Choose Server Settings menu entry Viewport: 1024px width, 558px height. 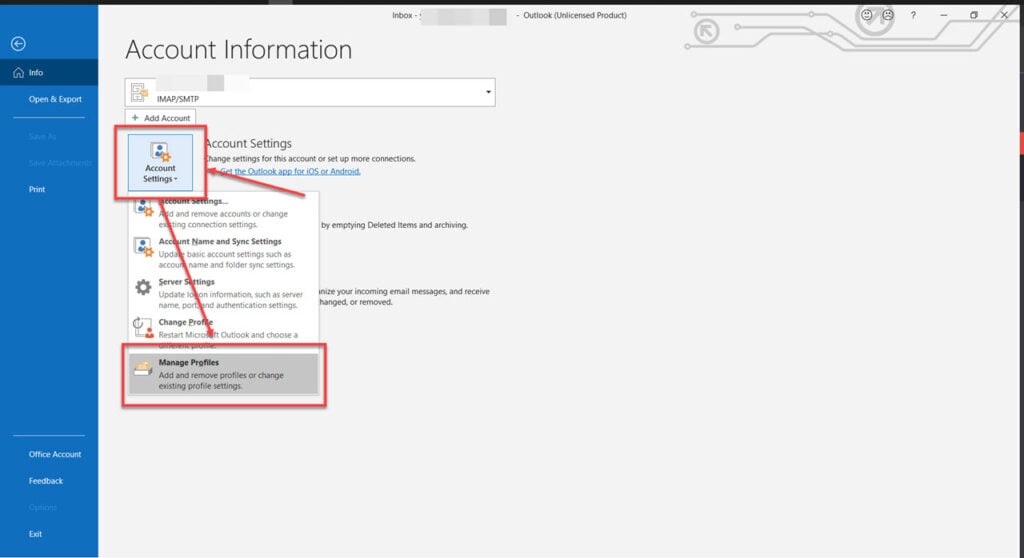224,293
